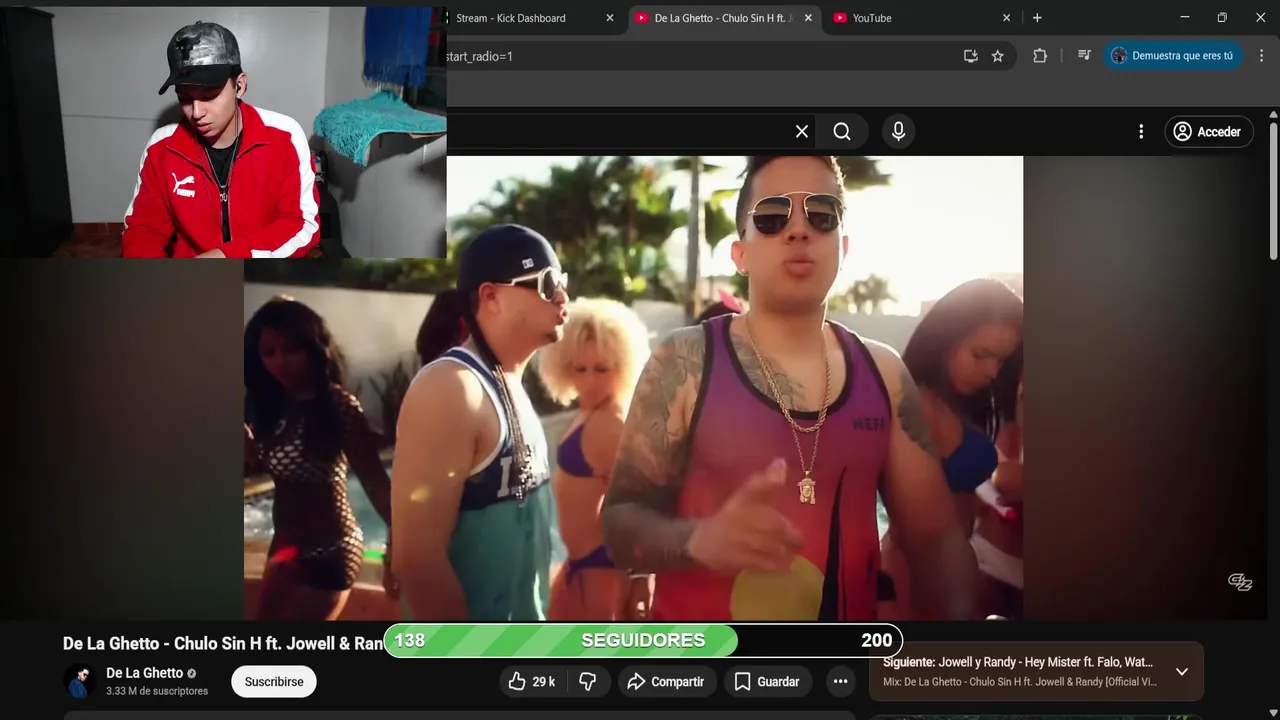Open a new browser tab
The width and height of the screenshot is (1280, 720).
(x=1037, y=18)
